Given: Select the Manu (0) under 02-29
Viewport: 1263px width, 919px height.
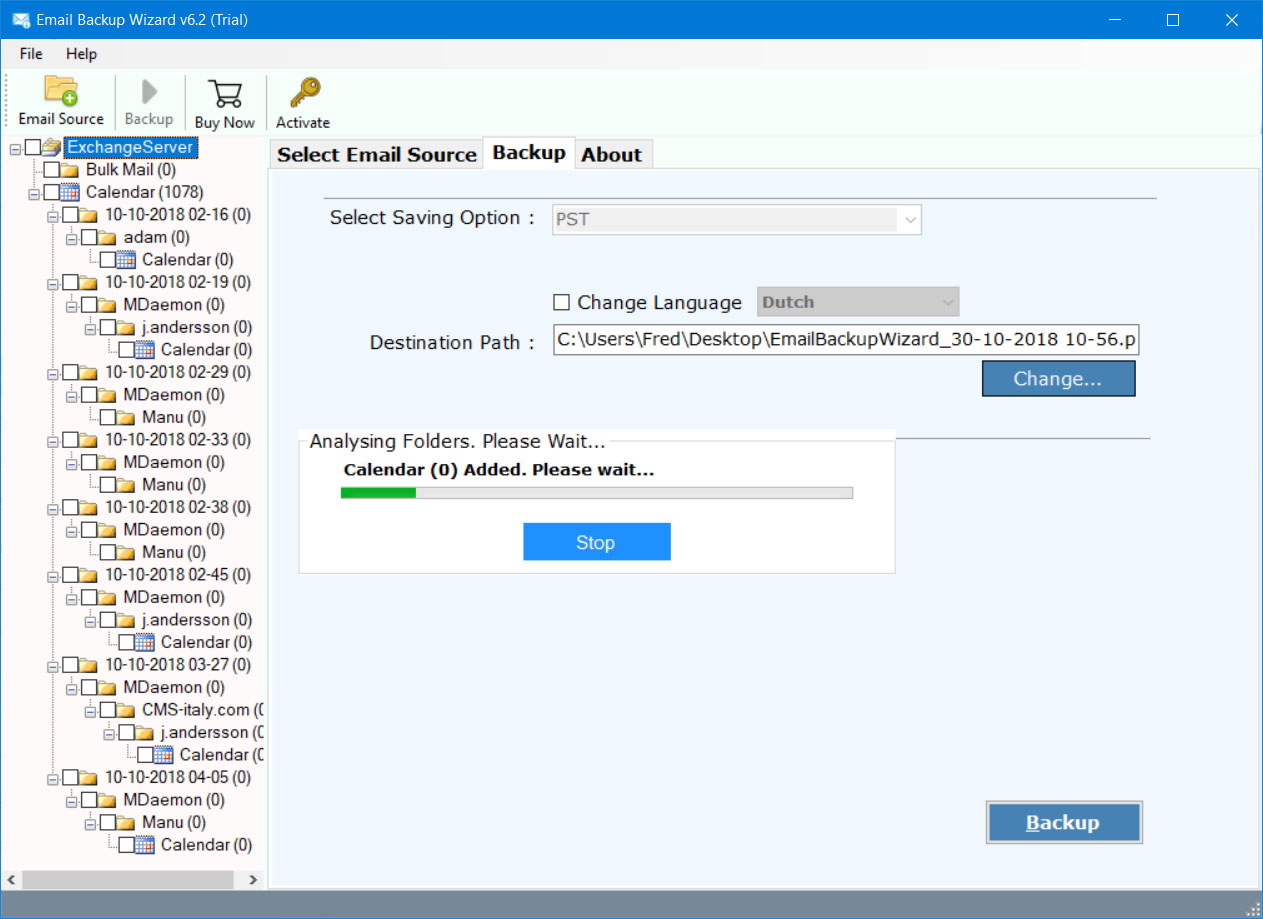Looking at the screenshot, I should click(174, 418).
